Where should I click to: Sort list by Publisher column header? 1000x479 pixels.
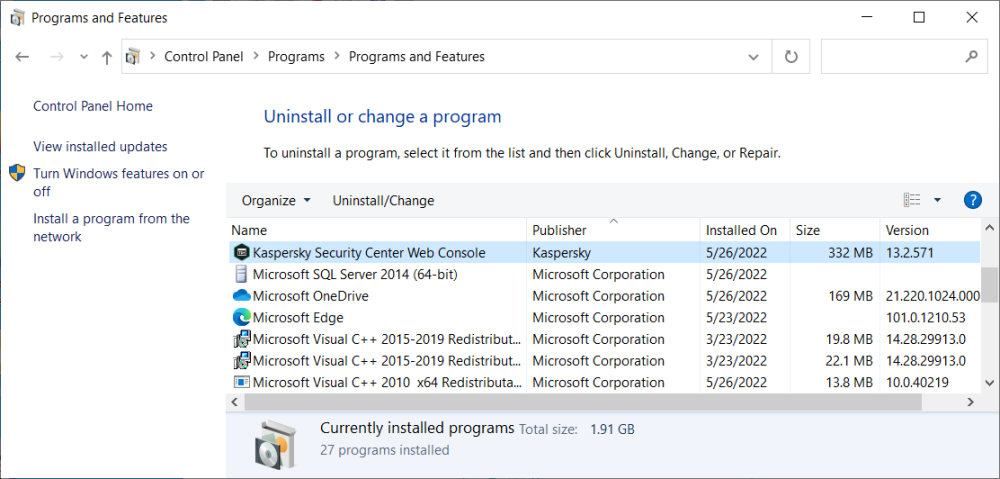pyautogui.click(x=559, y=231)
